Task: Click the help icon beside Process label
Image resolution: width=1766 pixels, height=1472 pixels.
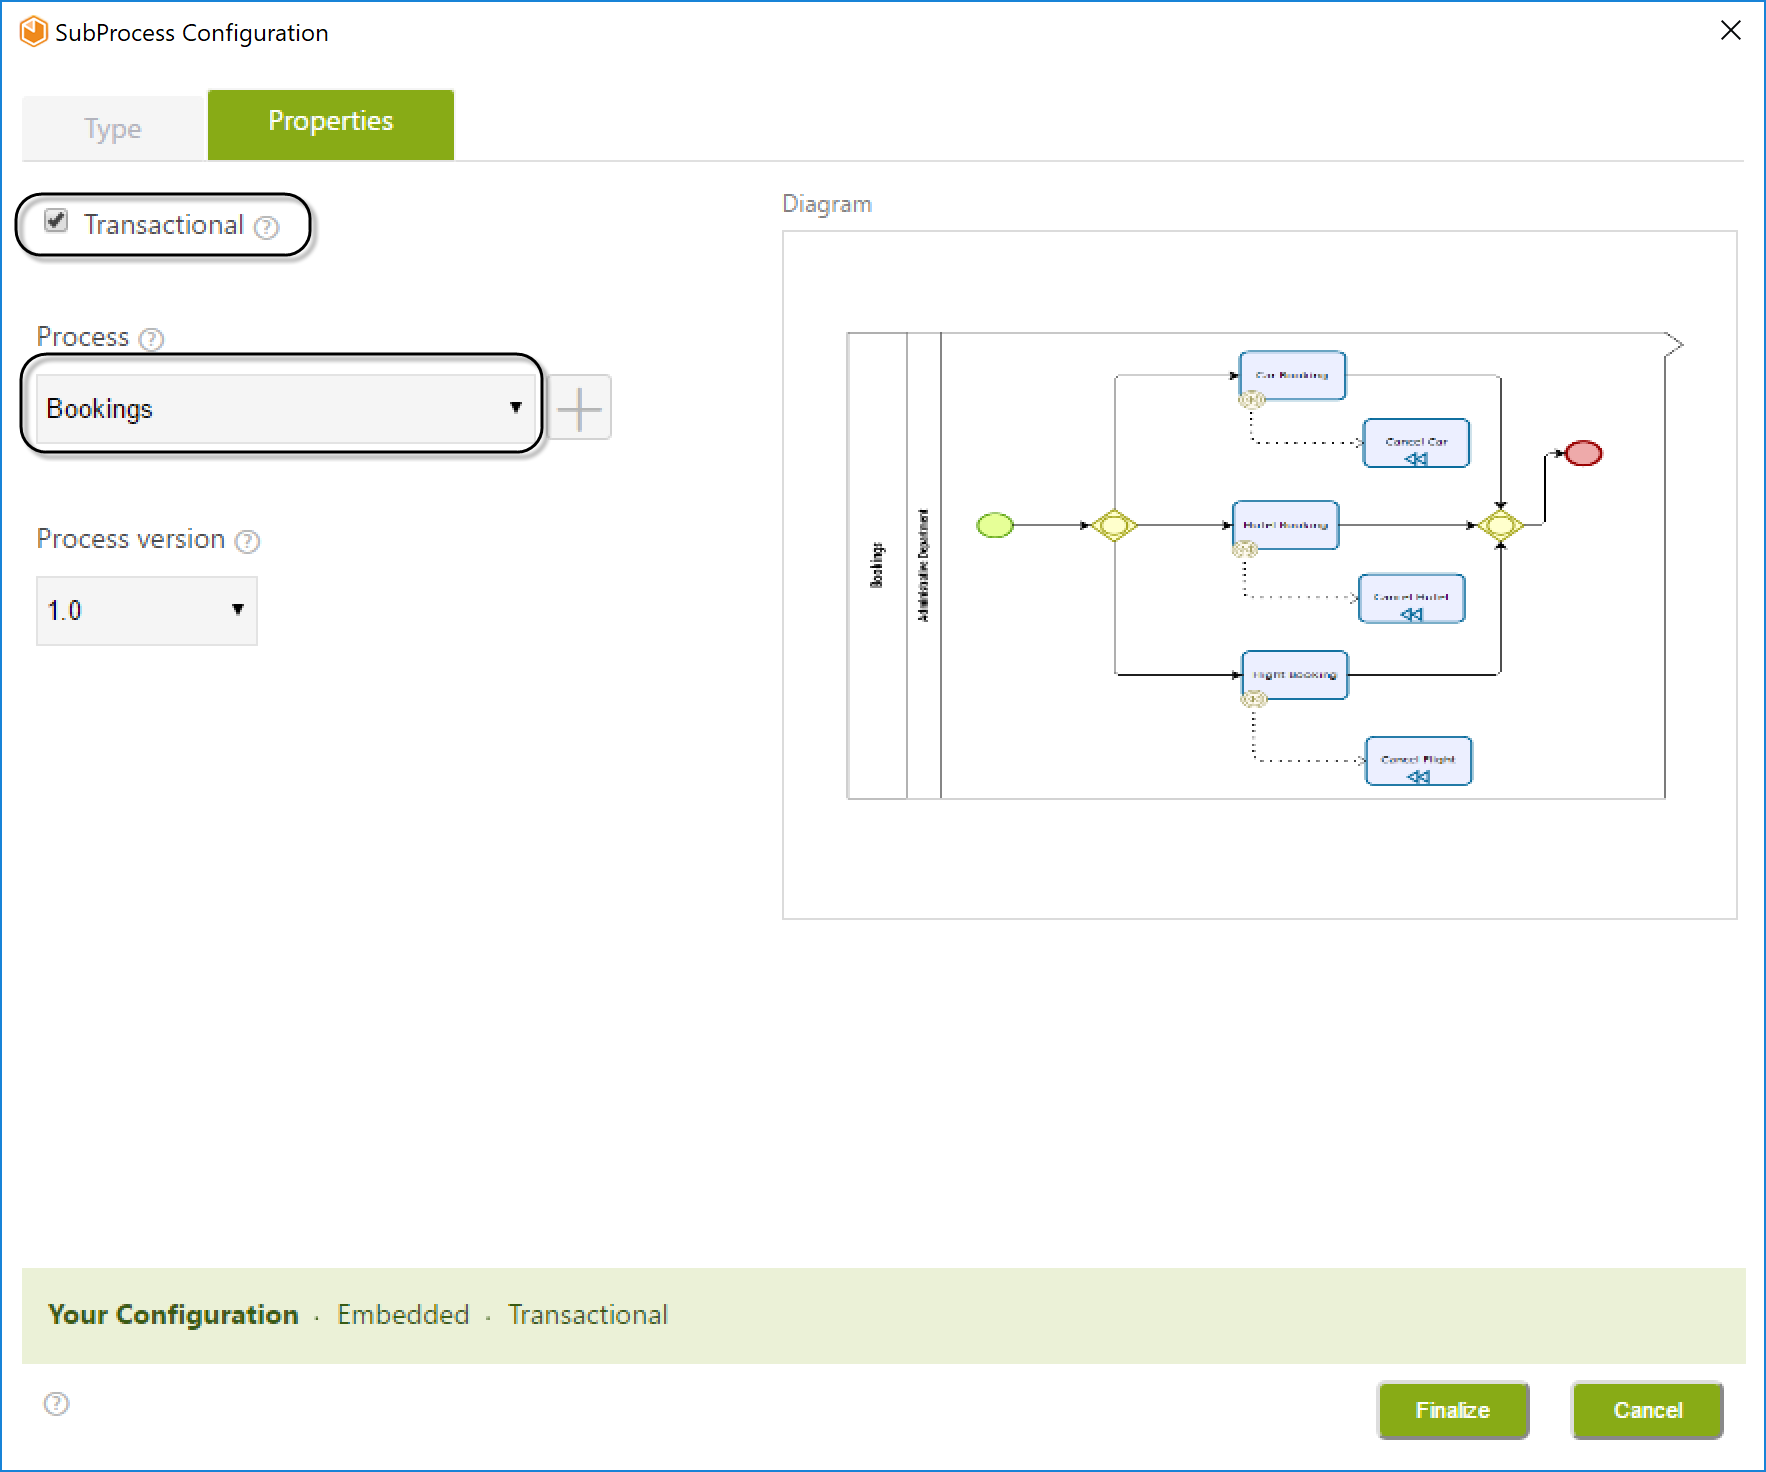Action: point(151,339)
